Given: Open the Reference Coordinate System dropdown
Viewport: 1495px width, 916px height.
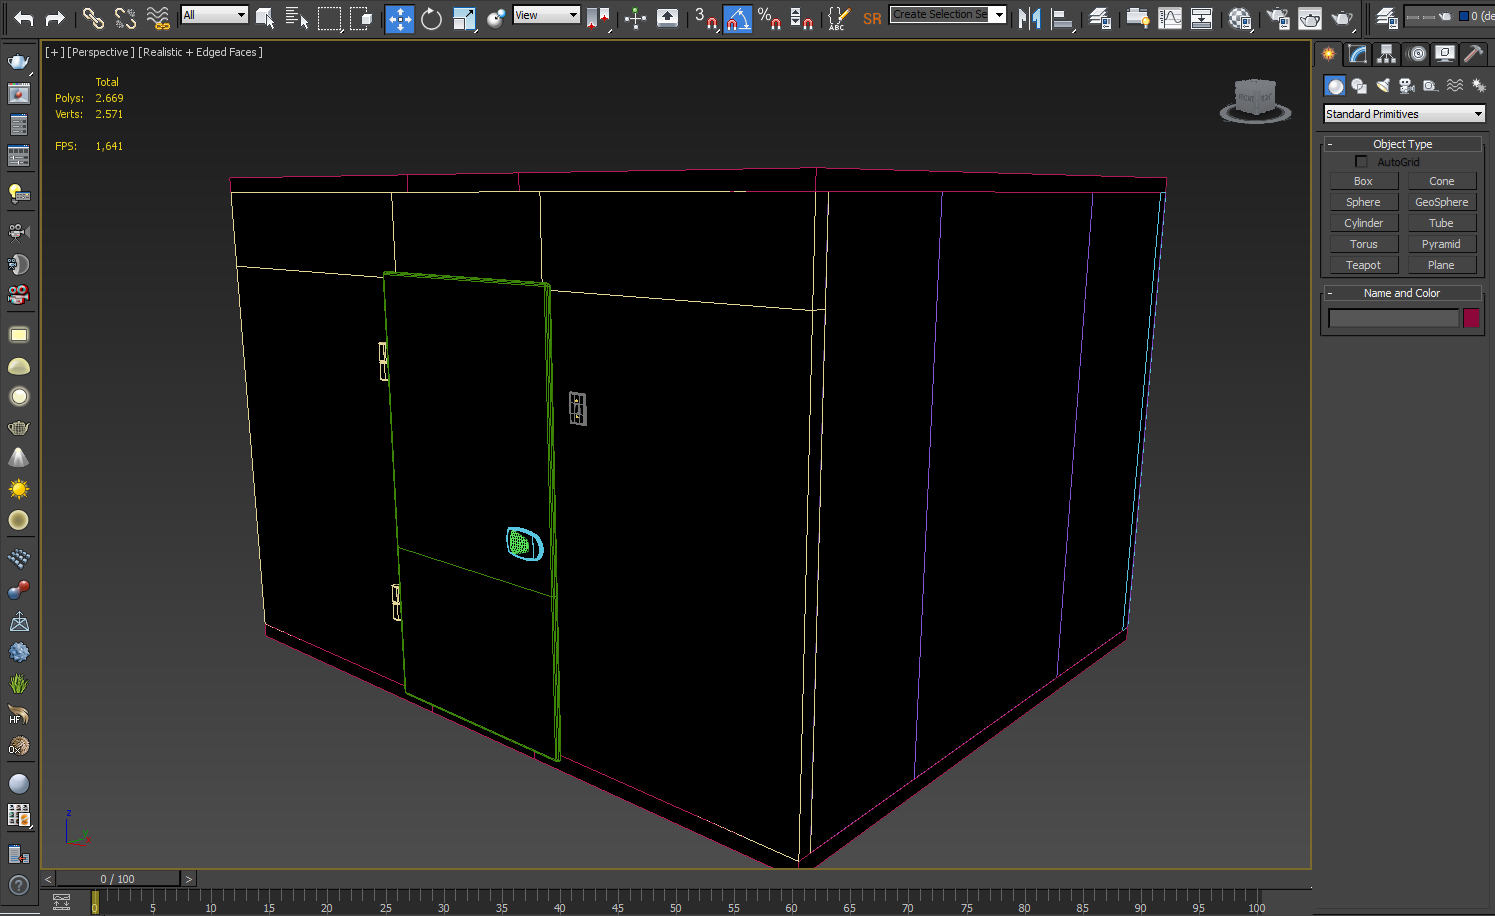Looking at the screenshot, I should click(x=546, y=14).
